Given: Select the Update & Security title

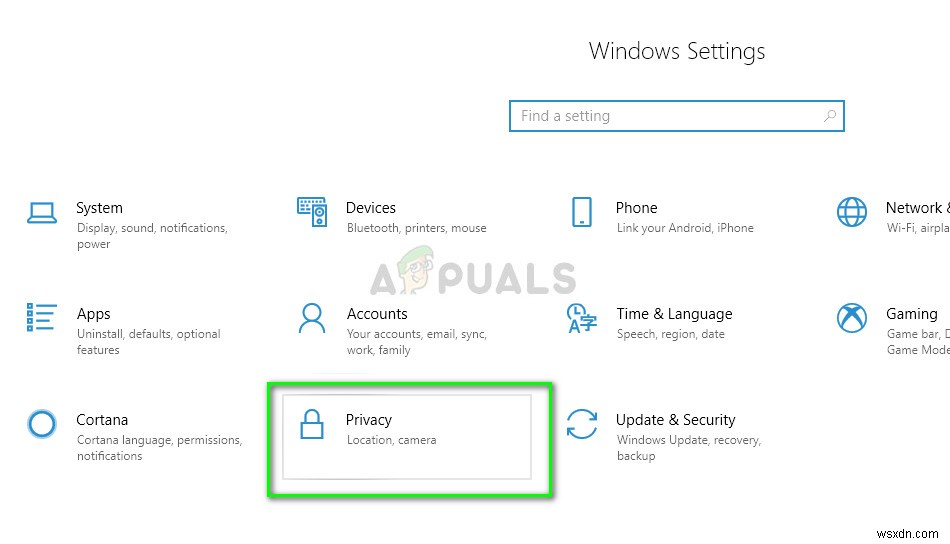Looking at the screenshot, I should [676, 420].
